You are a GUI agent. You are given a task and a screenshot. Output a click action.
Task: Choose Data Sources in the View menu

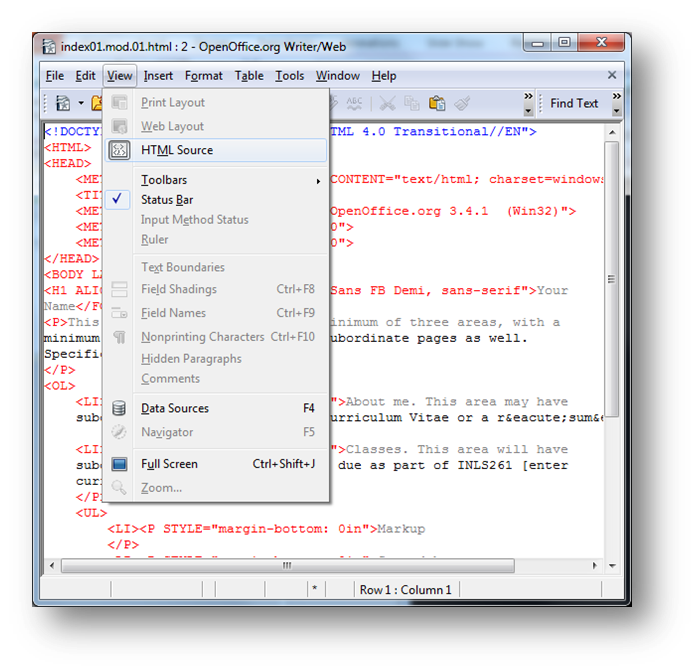[175, 408]
